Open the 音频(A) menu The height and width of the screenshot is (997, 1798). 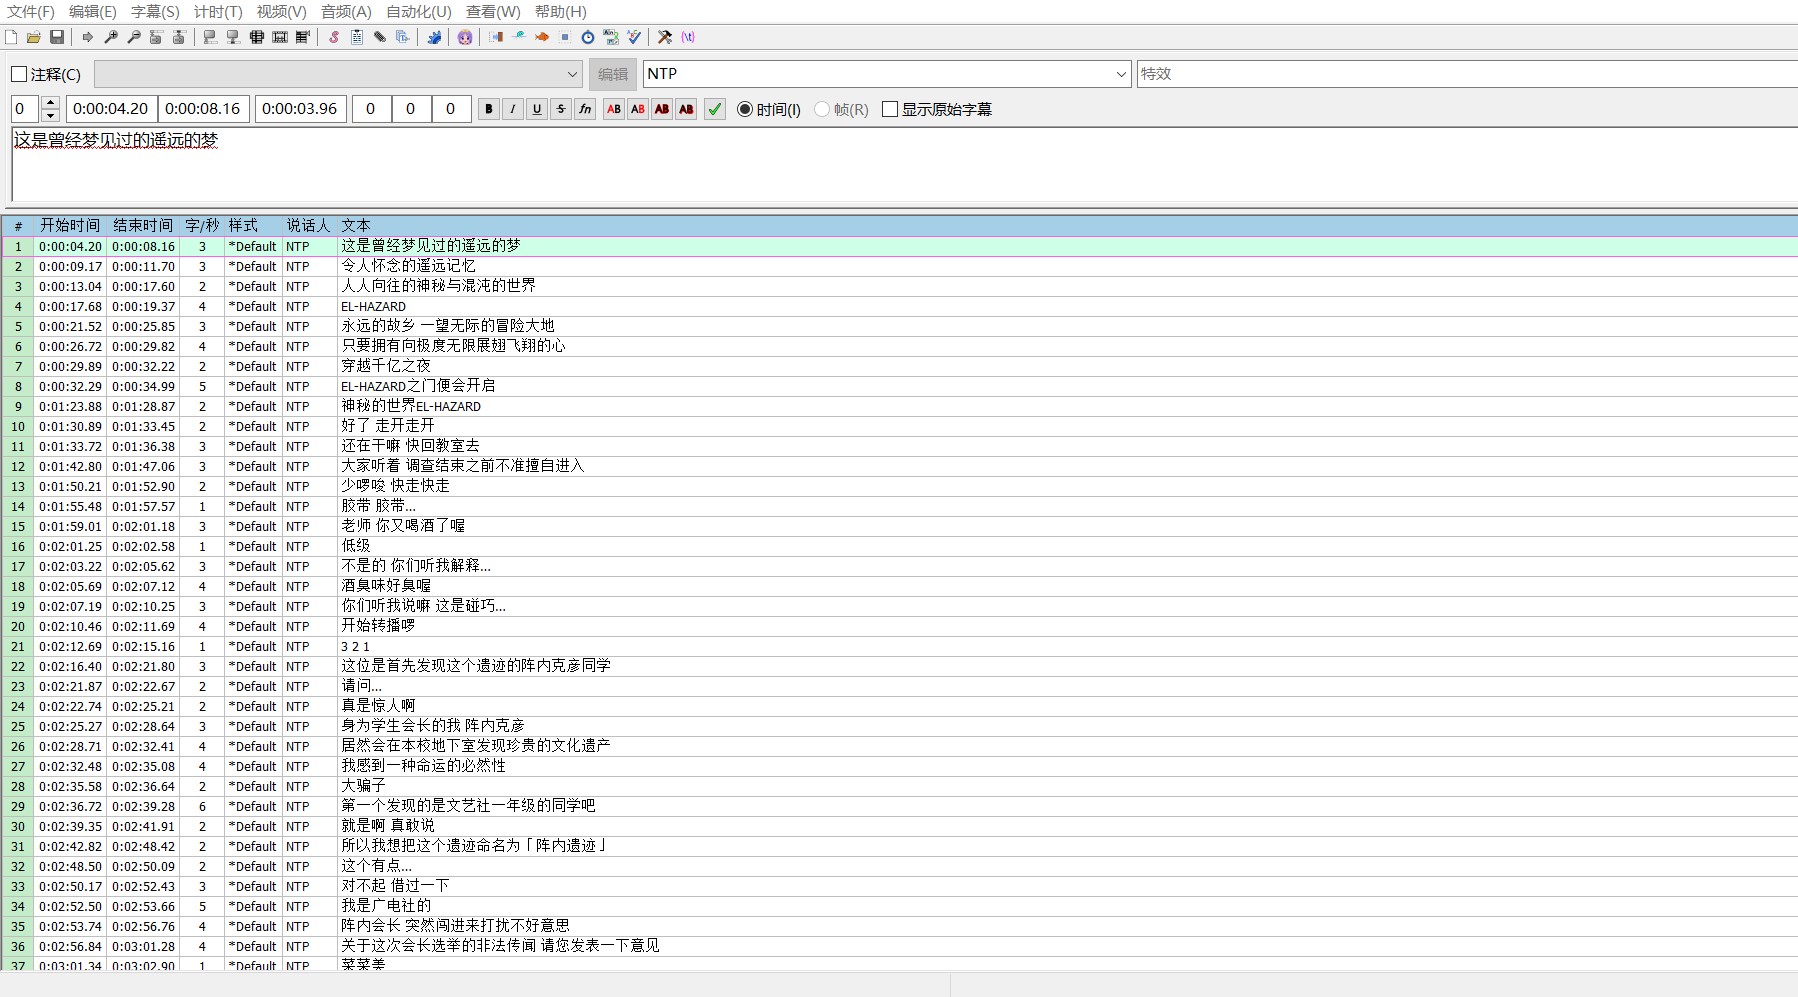click(346, 12)
